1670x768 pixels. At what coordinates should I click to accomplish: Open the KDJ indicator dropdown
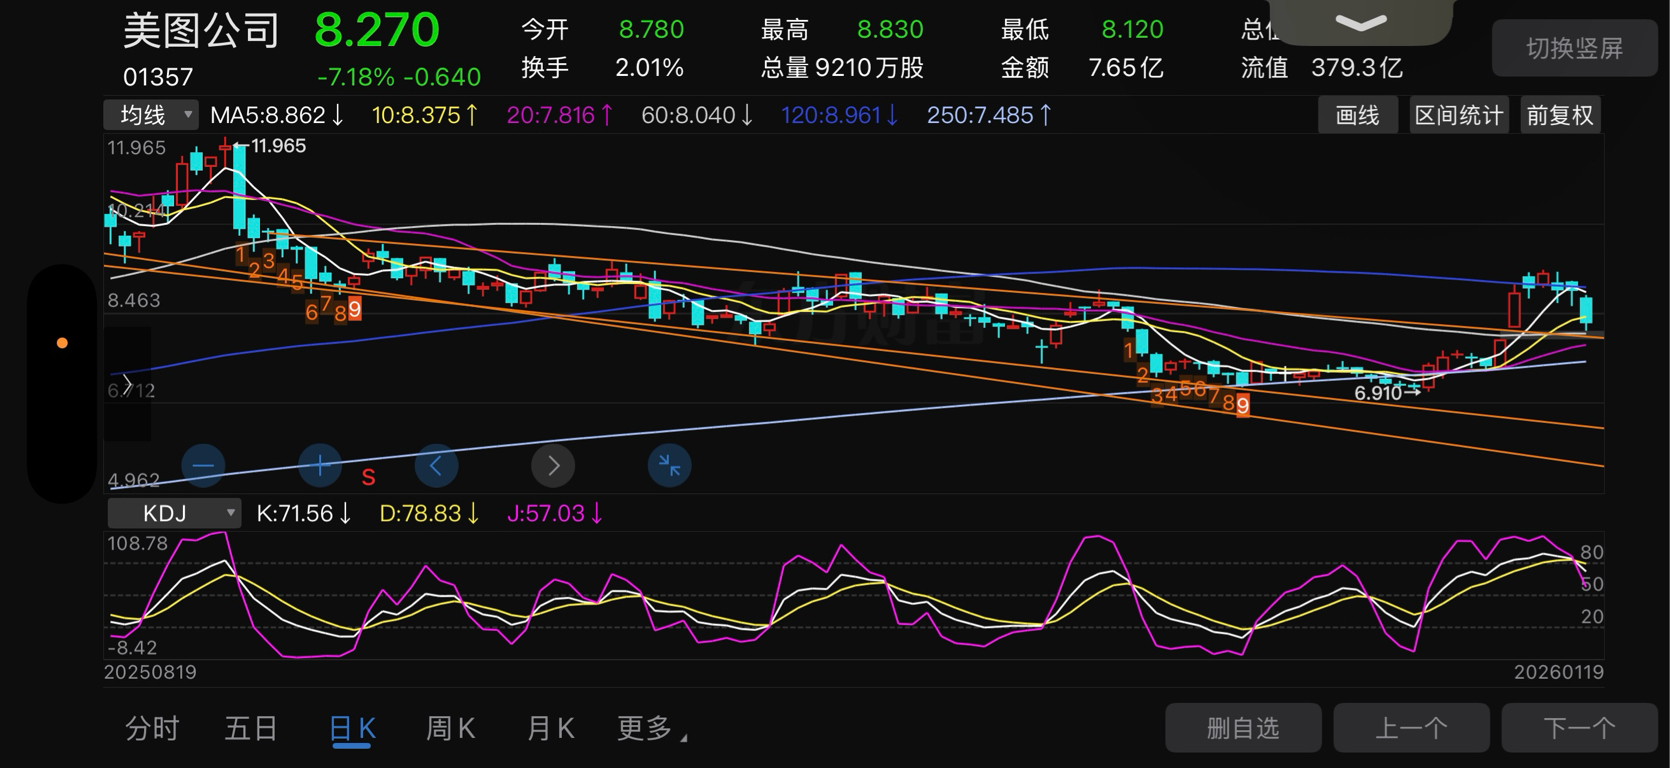pos(174,513)
